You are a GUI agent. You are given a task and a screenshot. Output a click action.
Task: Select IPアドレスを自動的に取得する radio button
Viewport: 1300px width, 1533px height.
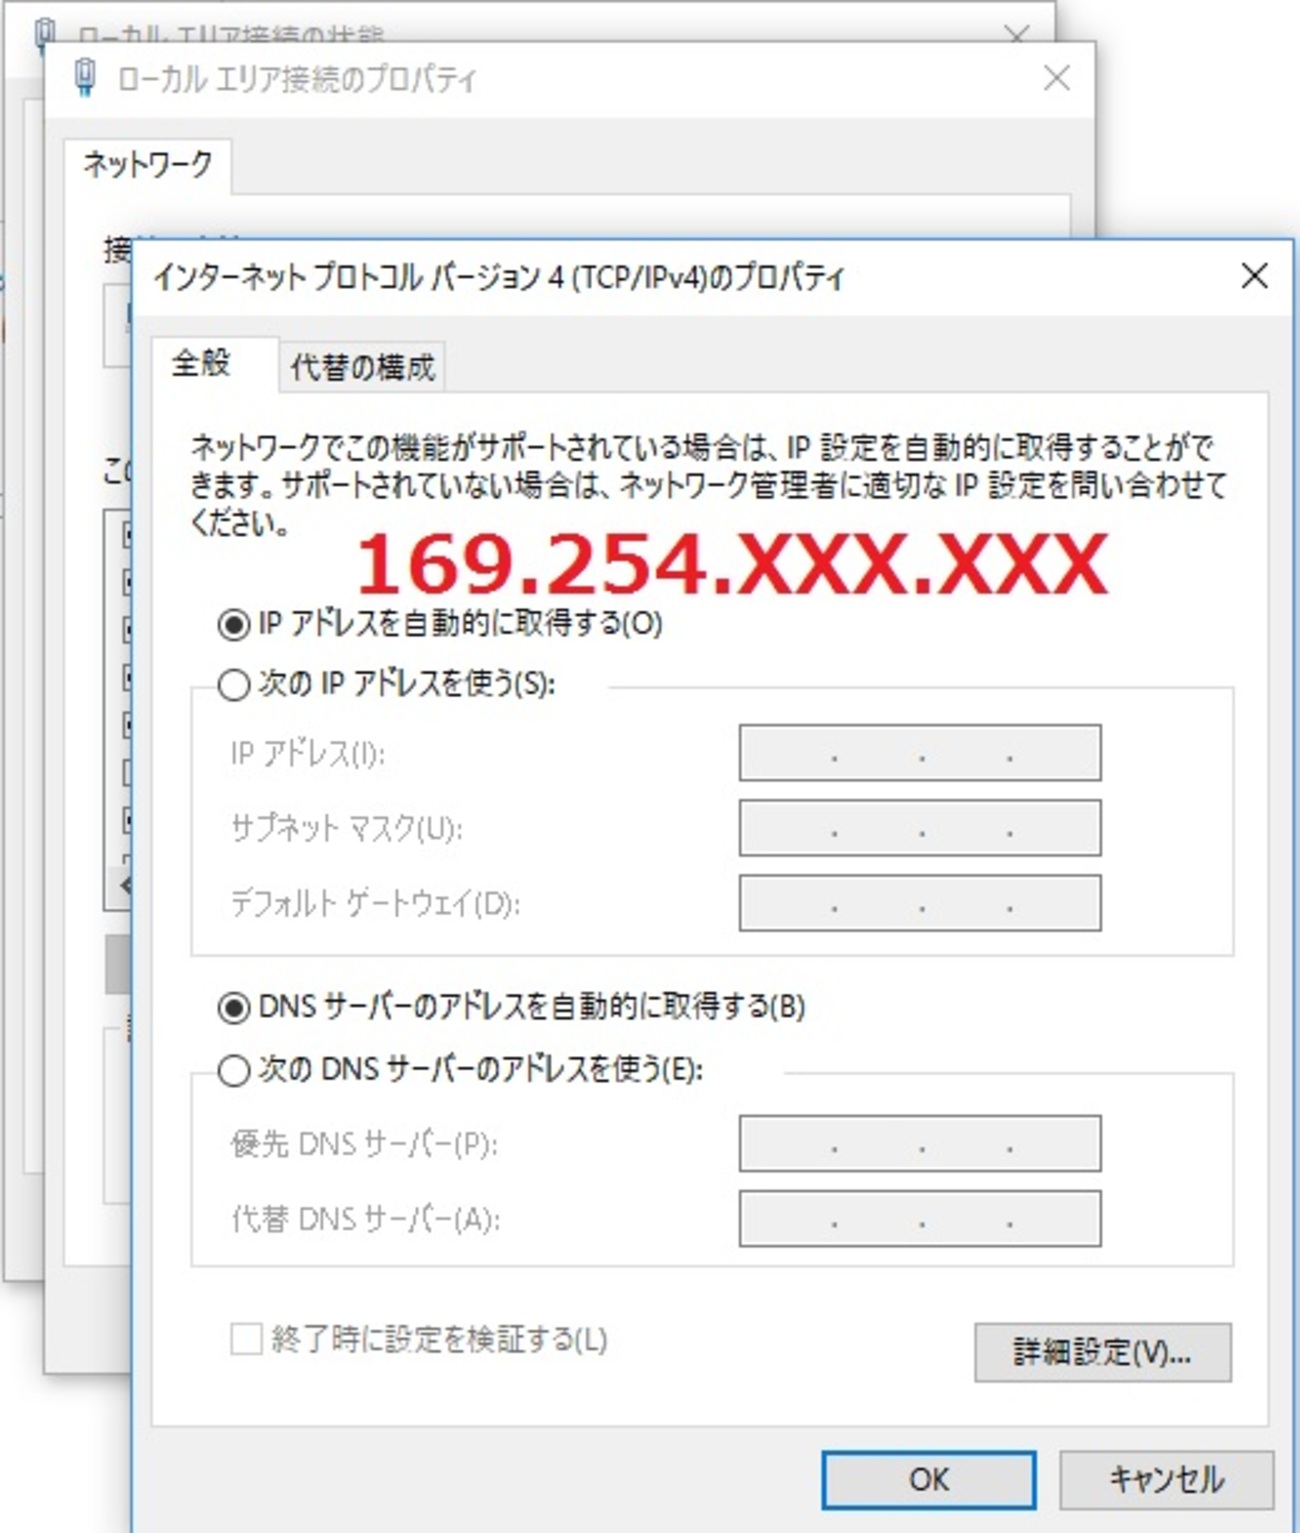pos(233,625)
